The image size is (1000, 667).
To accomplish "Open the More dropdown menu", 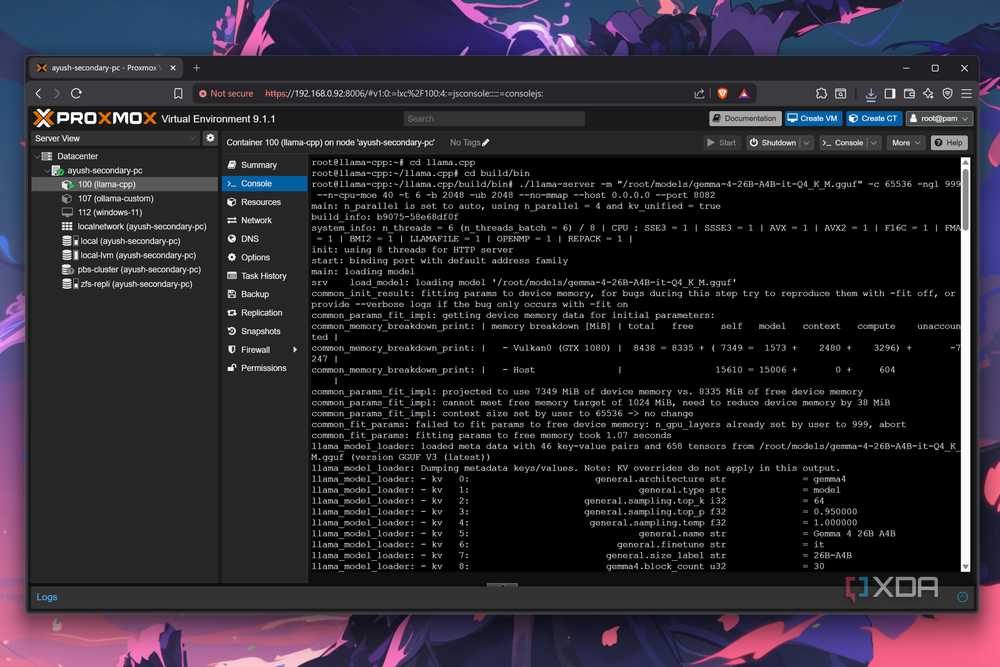I will click(906, 143).
